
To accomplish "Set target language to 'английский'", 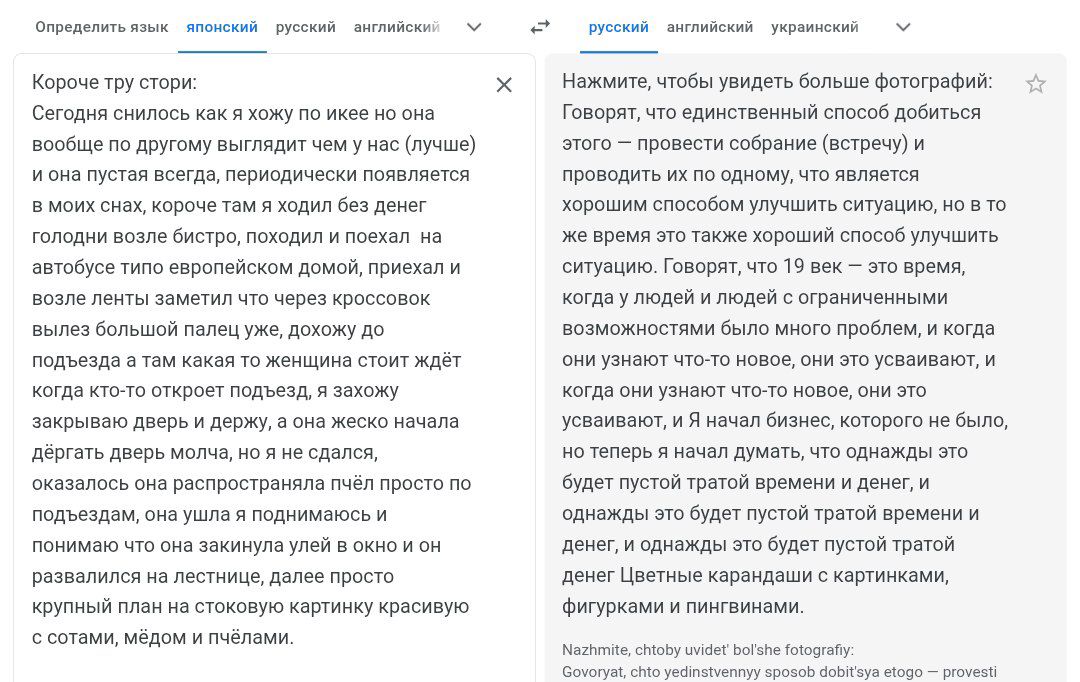I will point(710,28).
